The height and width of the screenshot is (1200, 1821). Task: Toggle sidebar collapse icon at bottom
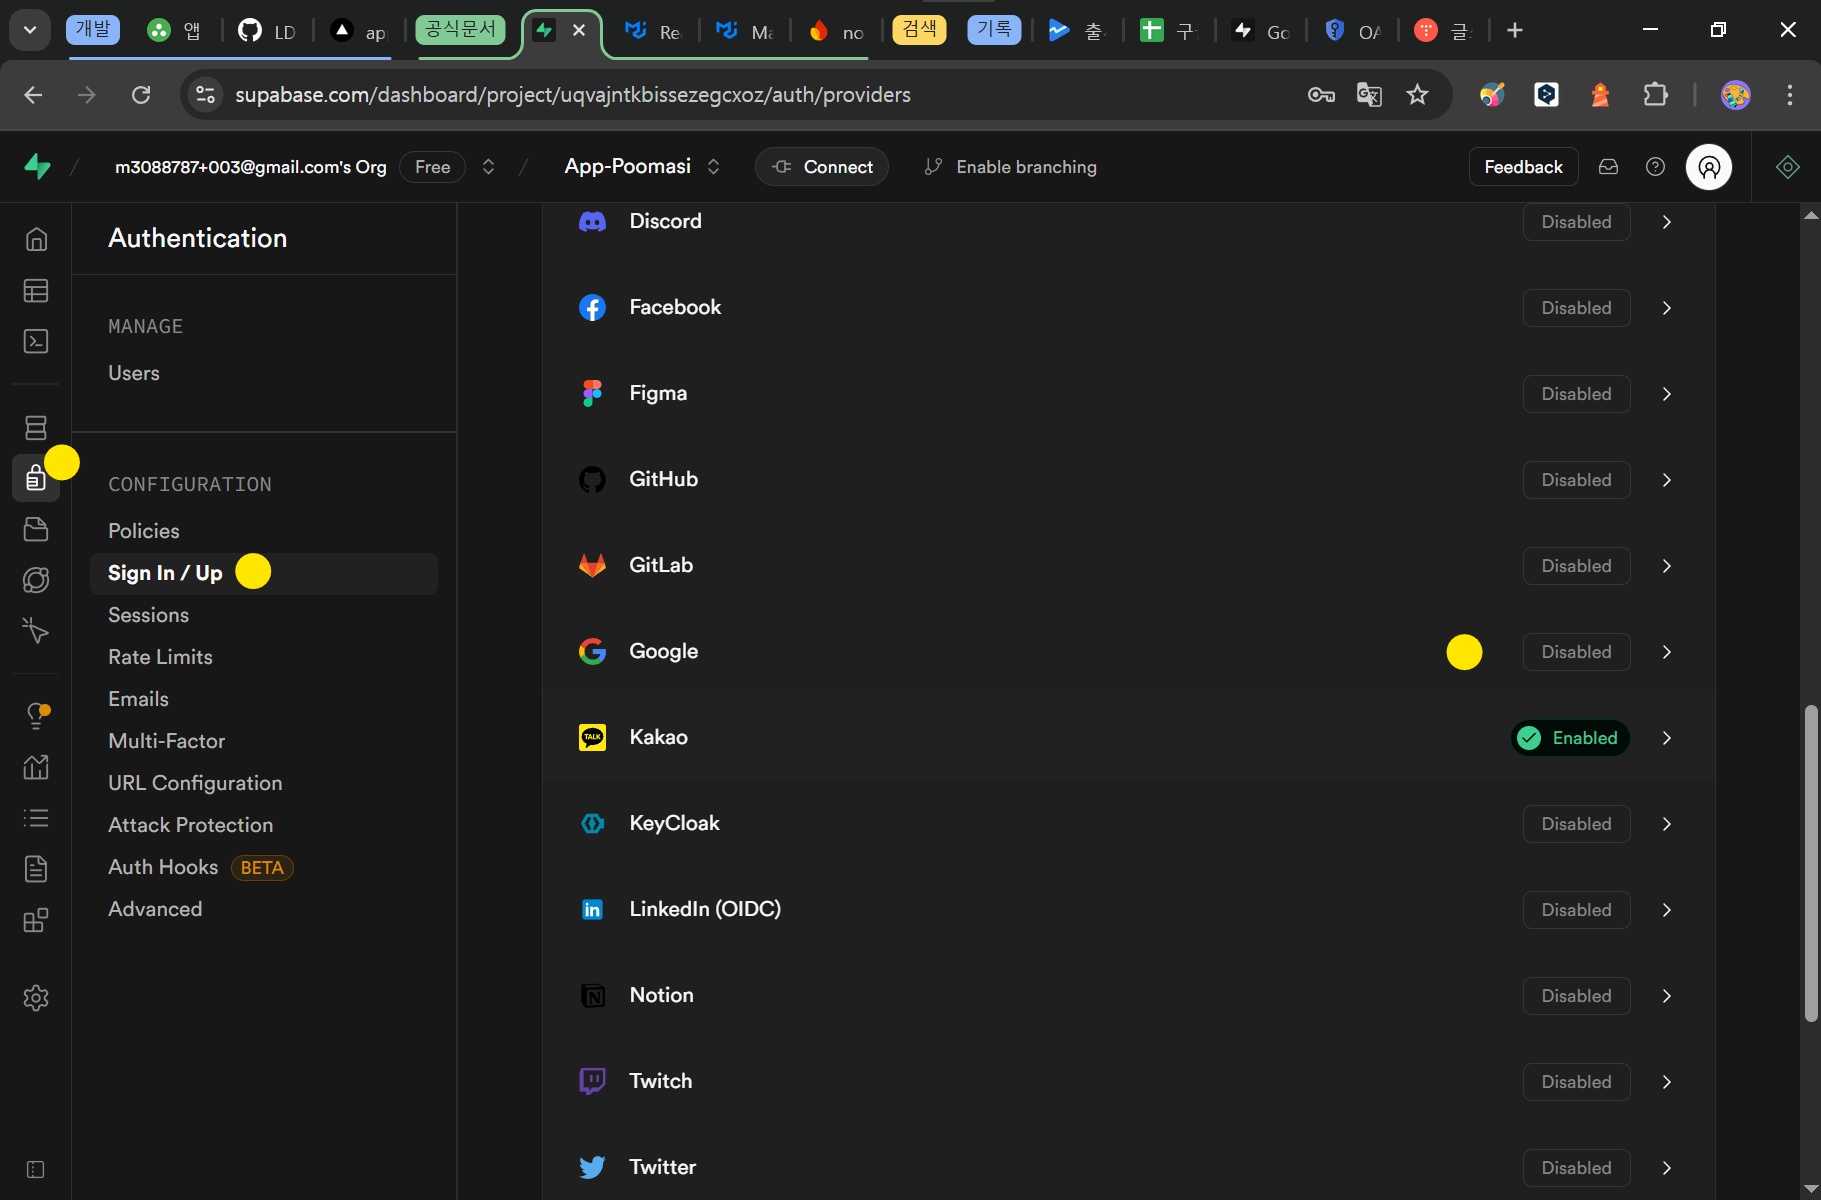(36, 1169)
